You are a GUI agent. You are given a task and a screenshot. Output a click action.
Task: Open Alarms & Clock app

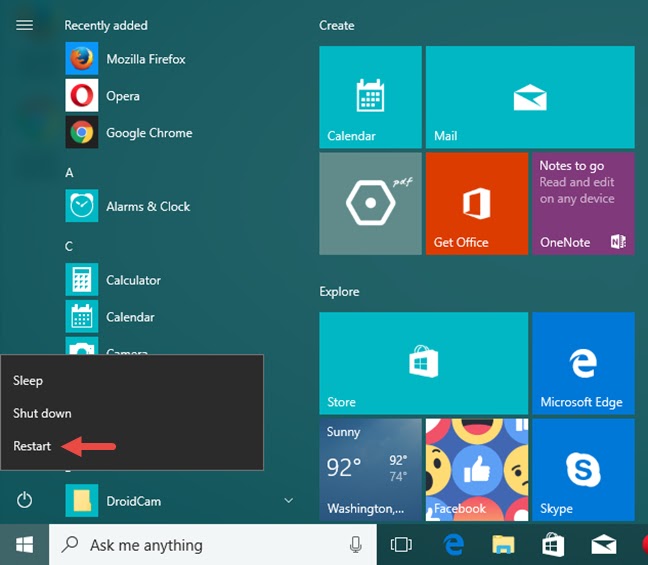(x=128, y=206)
